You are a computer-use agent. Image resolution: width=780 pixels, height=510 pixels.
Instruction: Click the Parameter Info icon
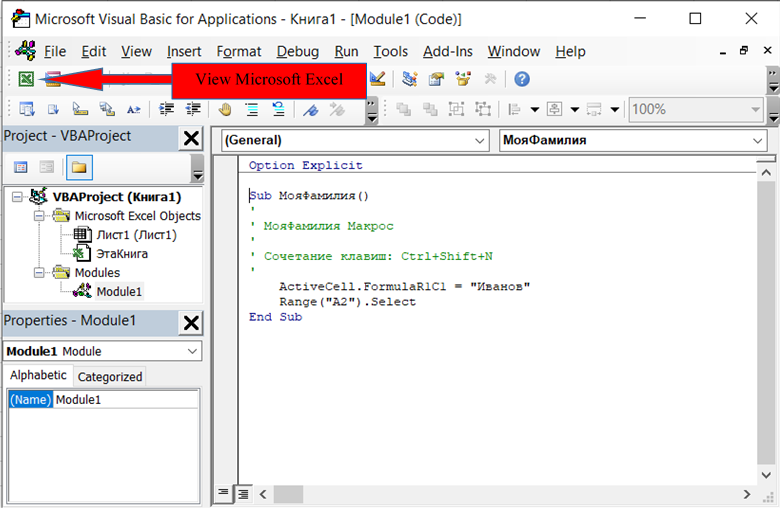click(x=107, y=109)
